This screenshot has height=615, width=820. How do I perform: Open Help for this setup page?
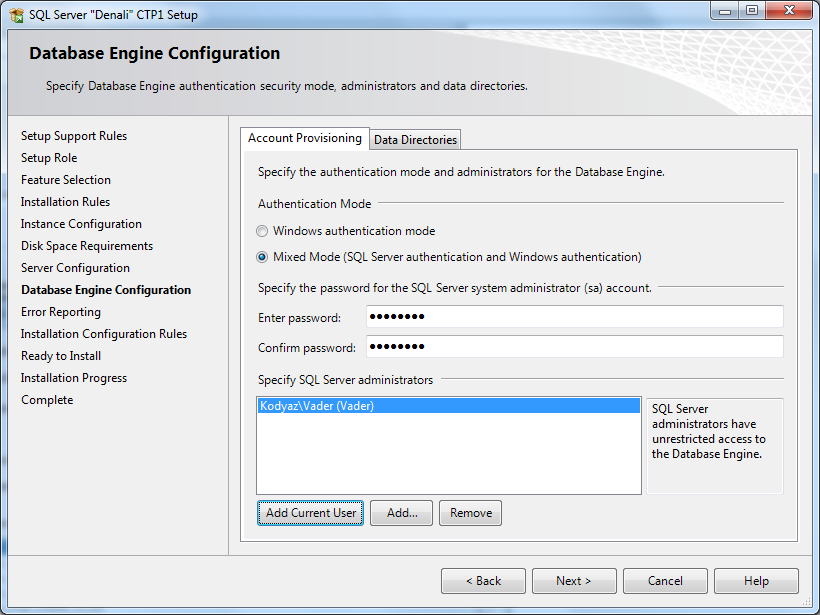coord(756,581)
